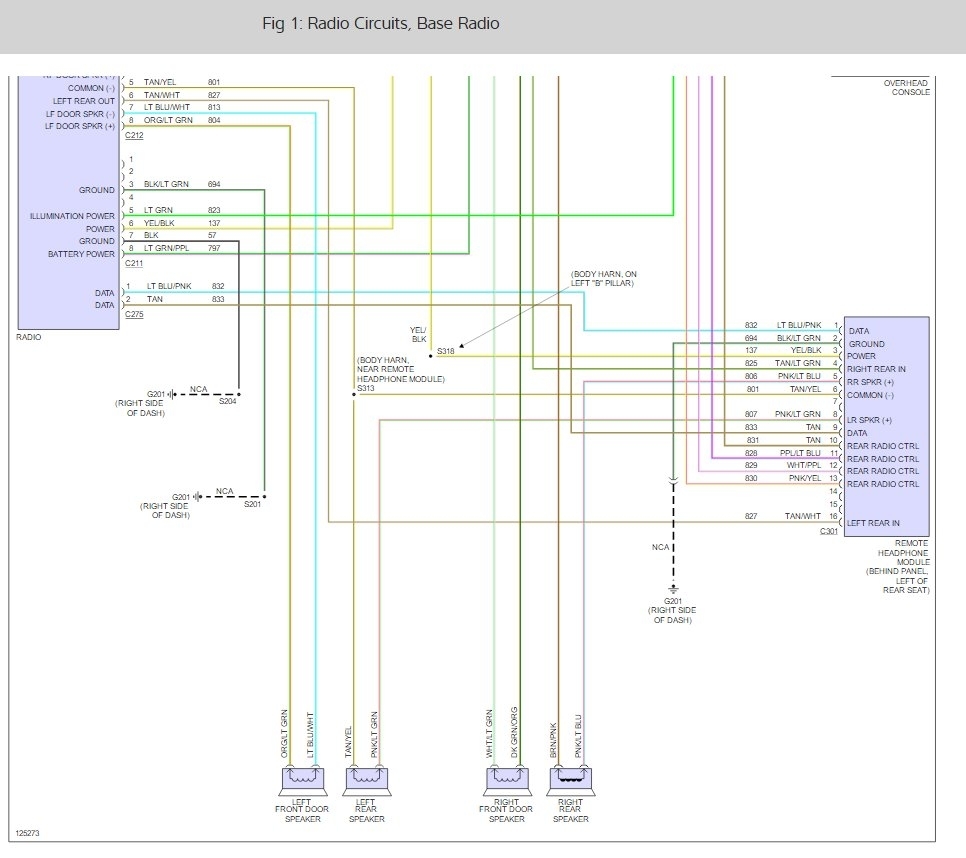Click the C301 connector label

tap(829, 531)
